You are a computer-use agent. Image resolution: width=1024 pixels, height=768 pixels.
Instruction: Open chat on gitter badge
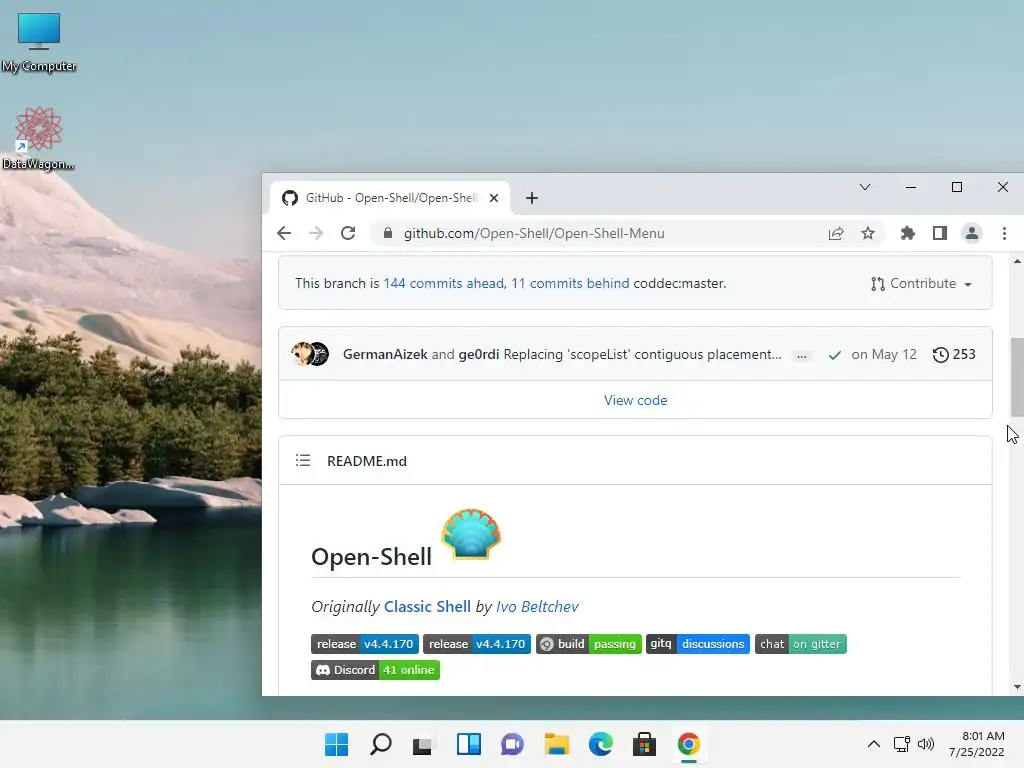(x=801, y=644)
